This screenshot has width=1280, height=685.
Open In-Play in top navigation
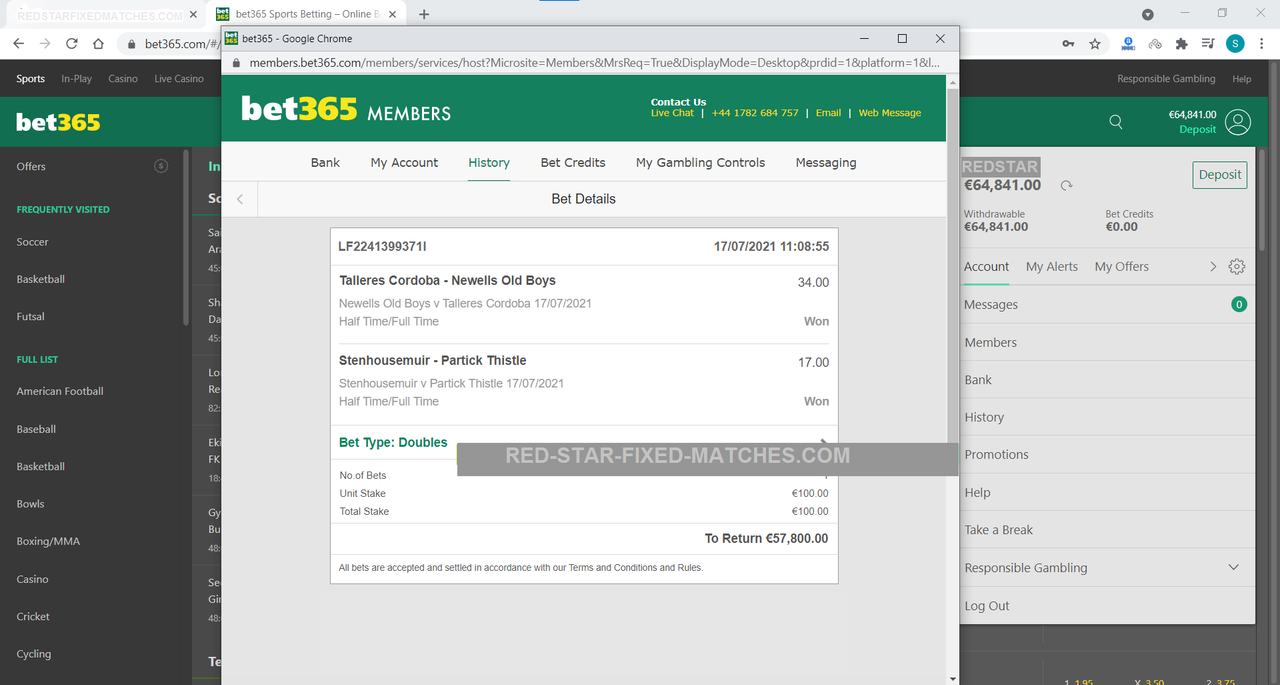click(x=76, y=79)
